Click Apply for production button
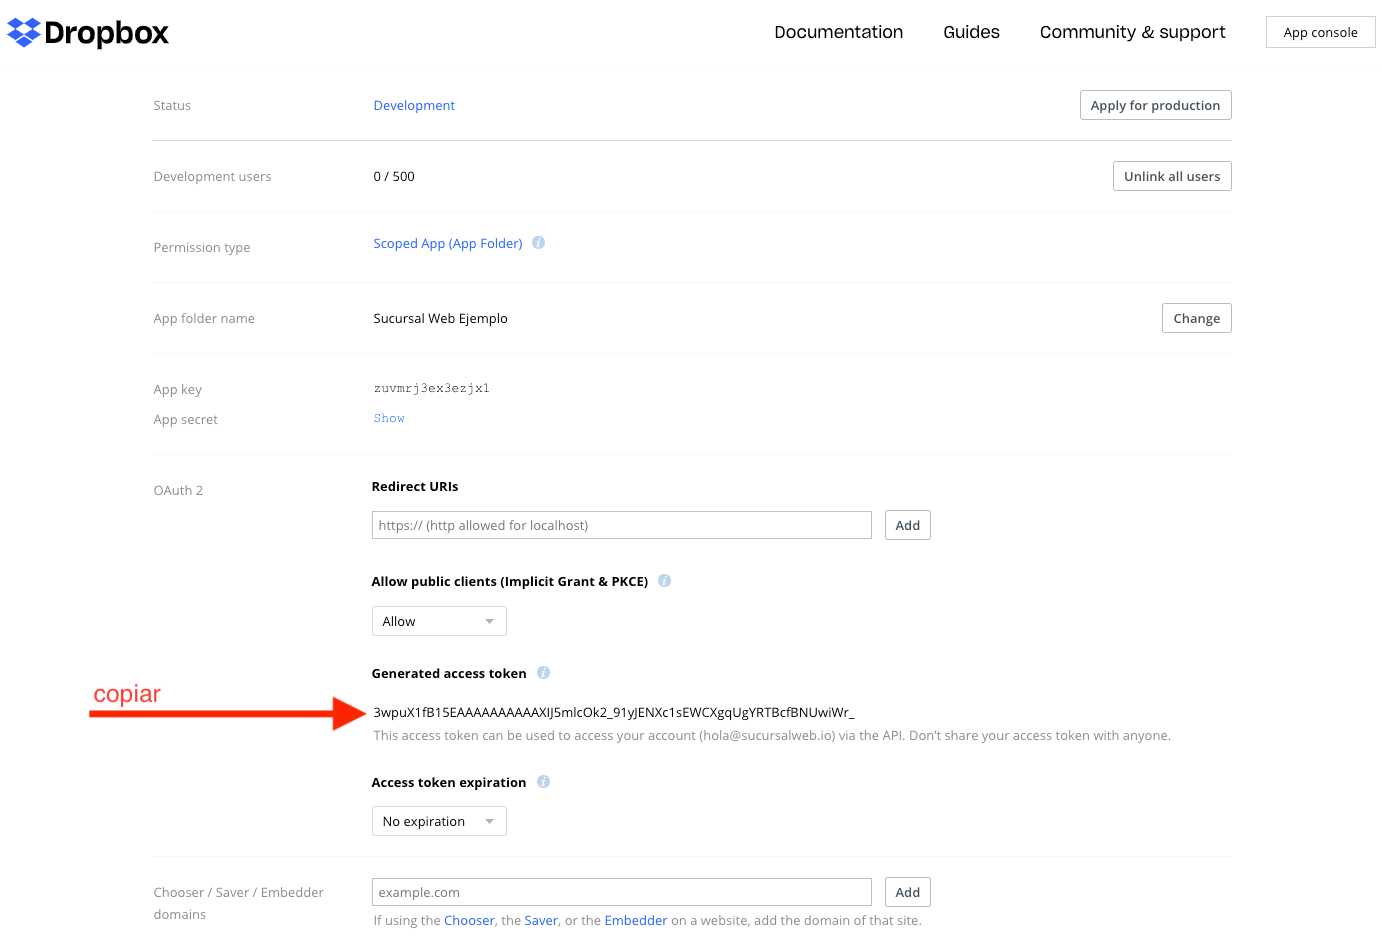The image size is (1382, 937). point(1155,105)
